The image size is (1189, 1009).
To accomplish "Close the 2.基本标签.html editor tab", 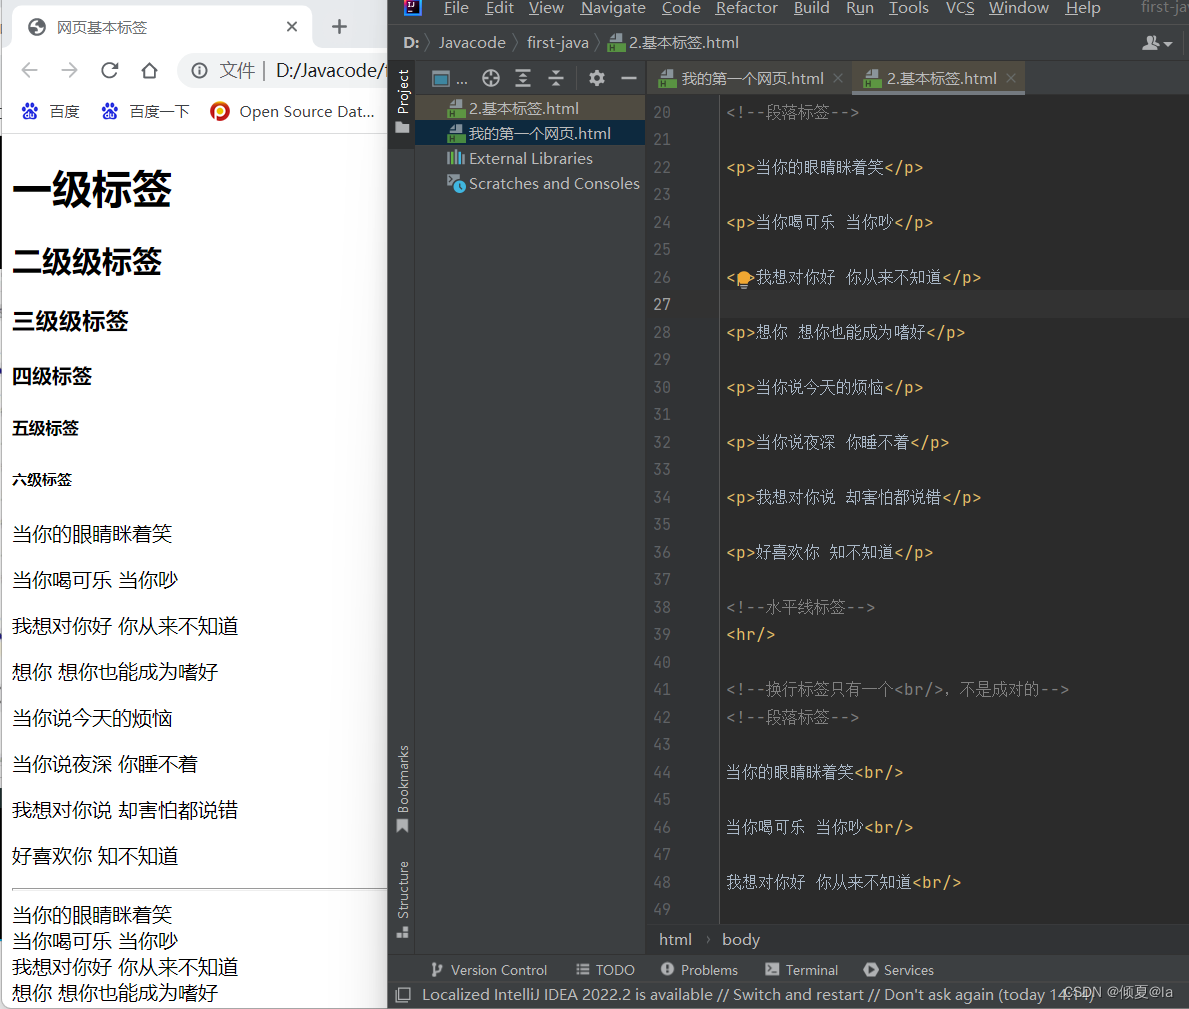I will click(x=1011, y=78).
